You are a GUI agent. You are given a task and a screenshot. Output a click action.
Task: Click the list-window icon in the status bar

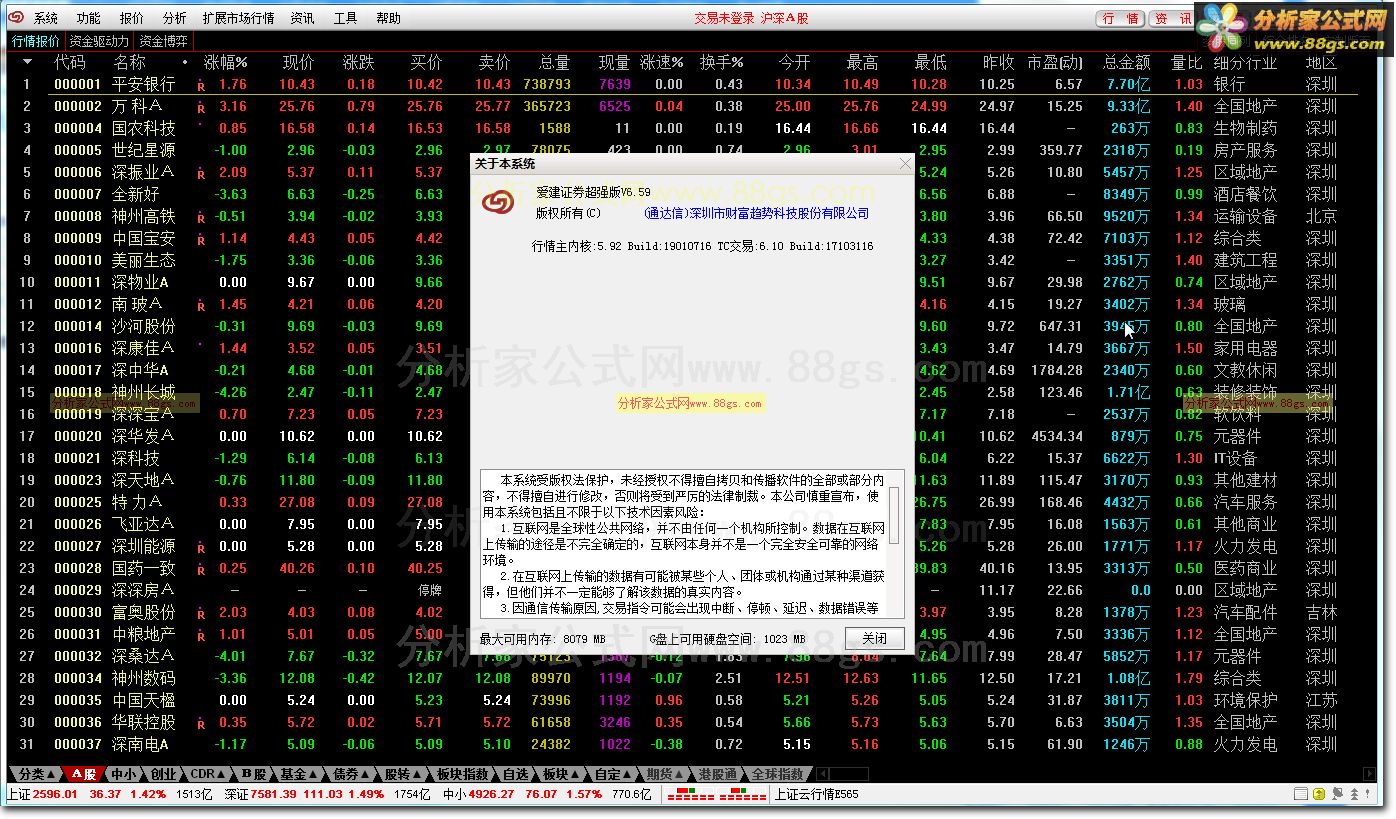click(x=1301, y=794)
